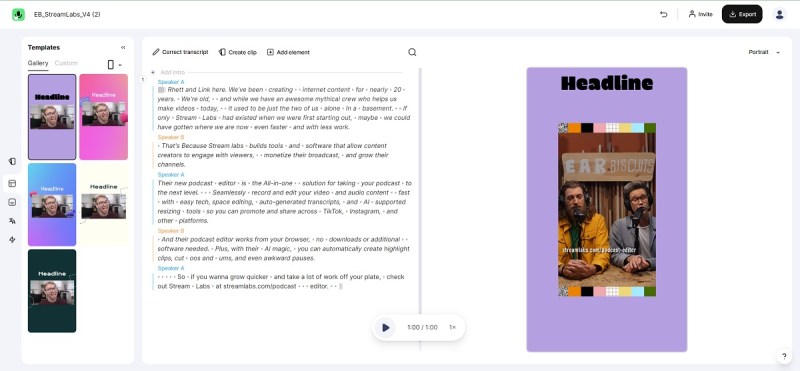
Task: Click the Invite button
Action: point(700,14)
